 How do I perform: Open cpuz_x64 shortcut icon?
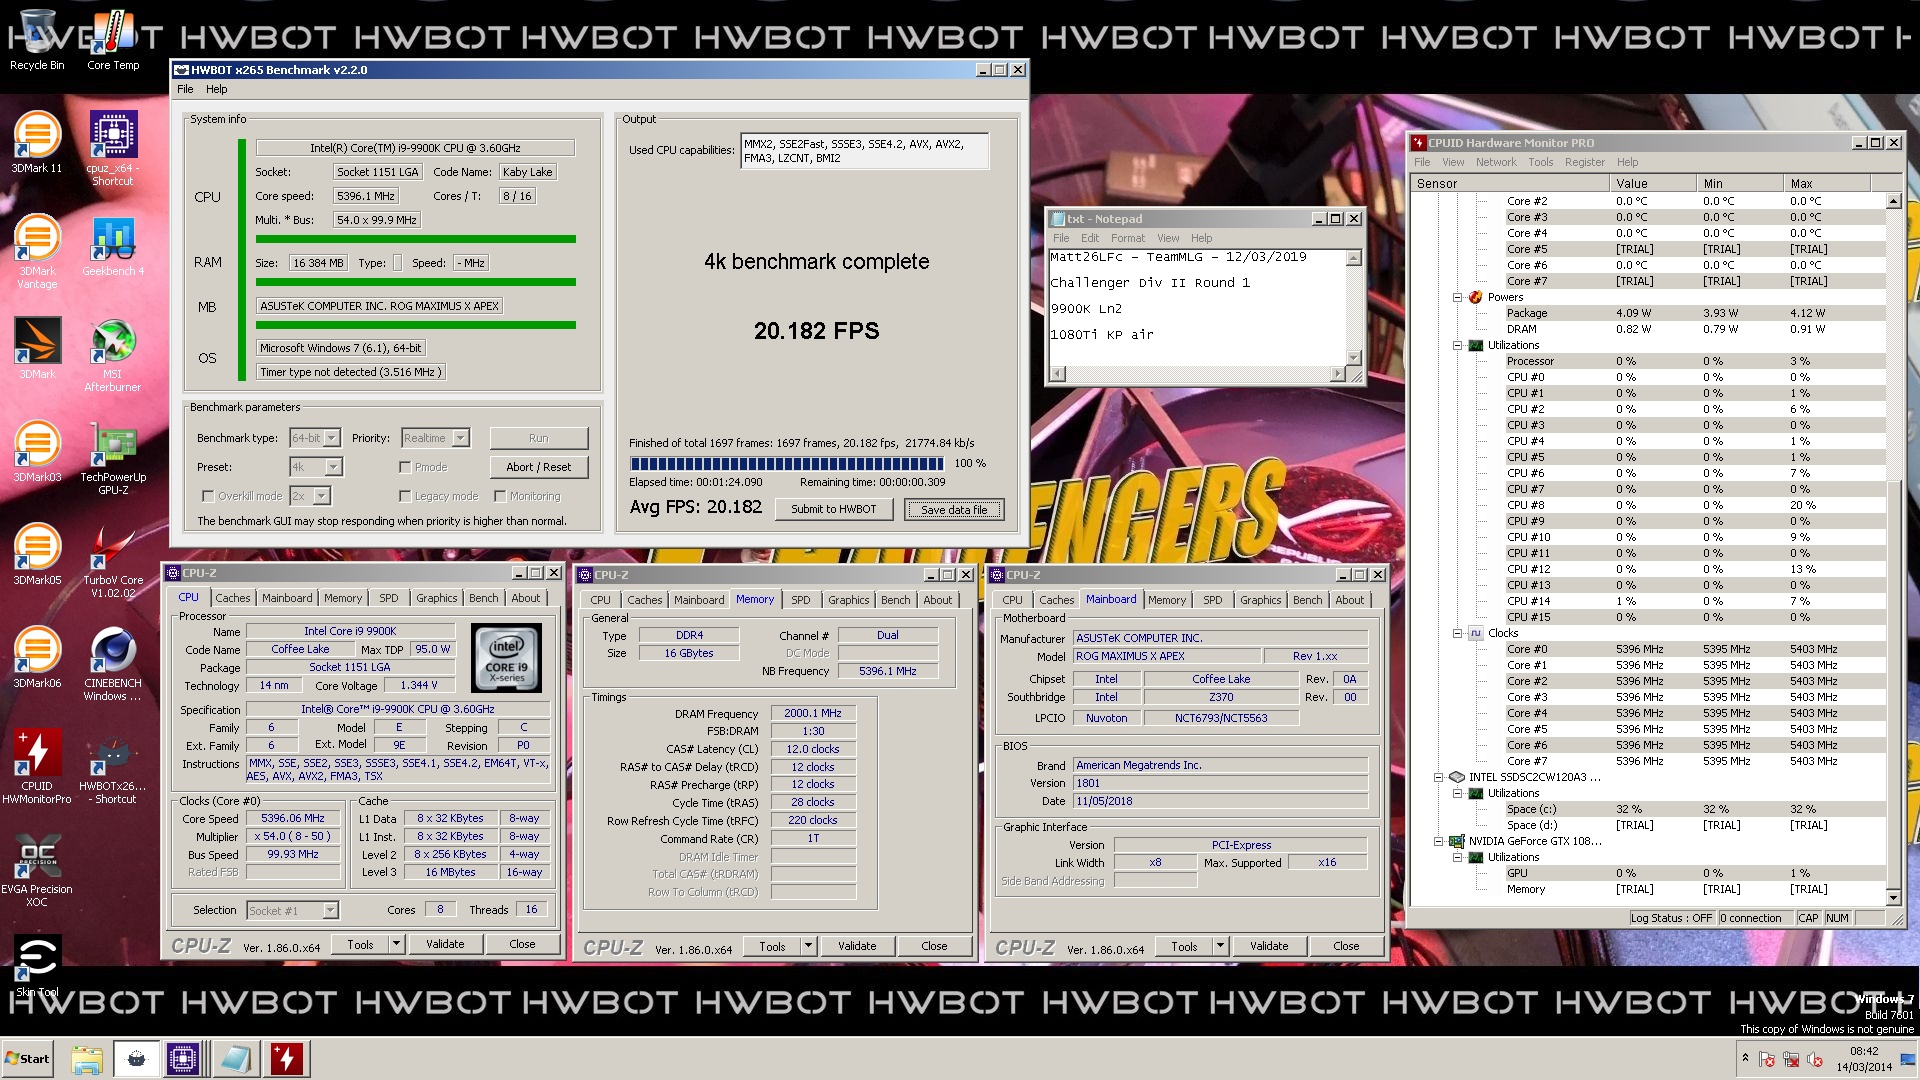point(113,148)
